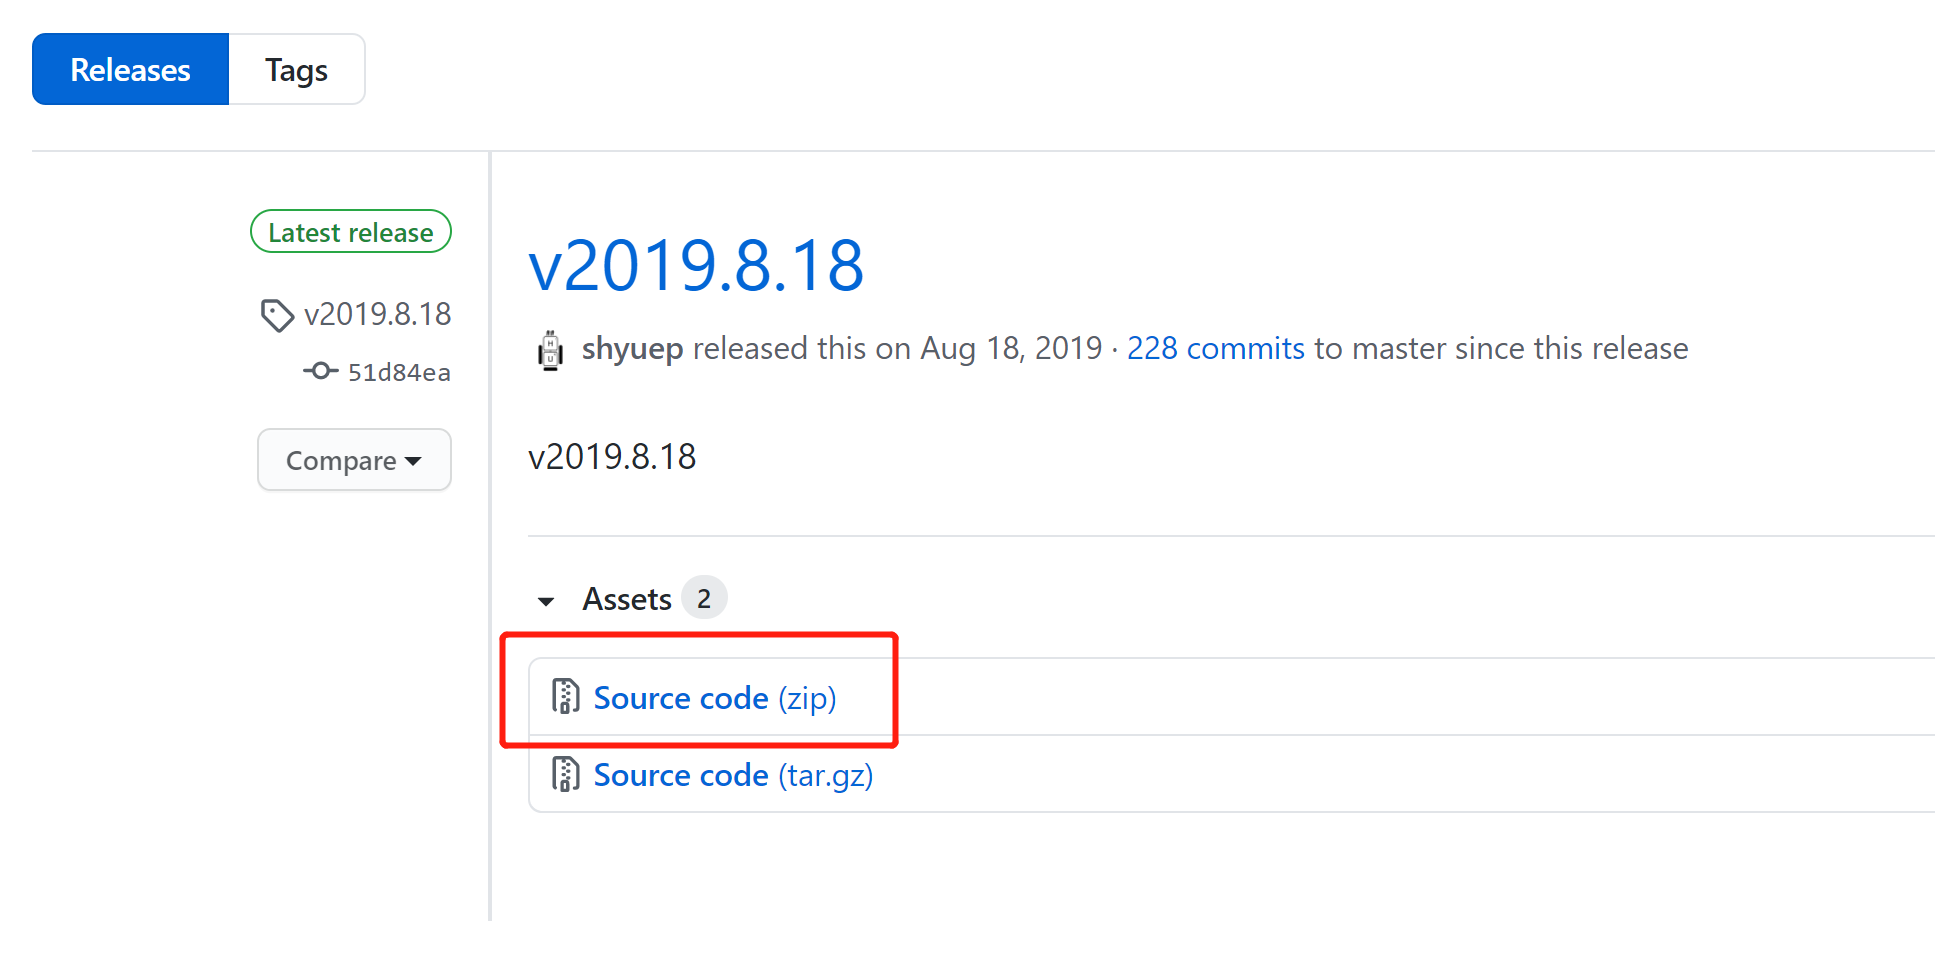Collapse the Assets section triangle

click(546, 601)
